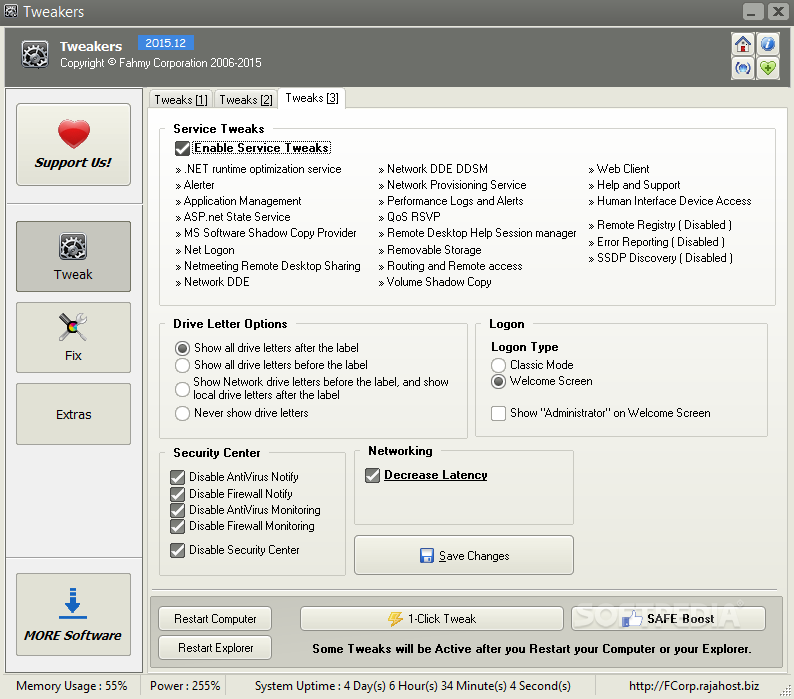
Task: Click SSDP Discovery ( Disabled ) entry
Action: [661, 258]
